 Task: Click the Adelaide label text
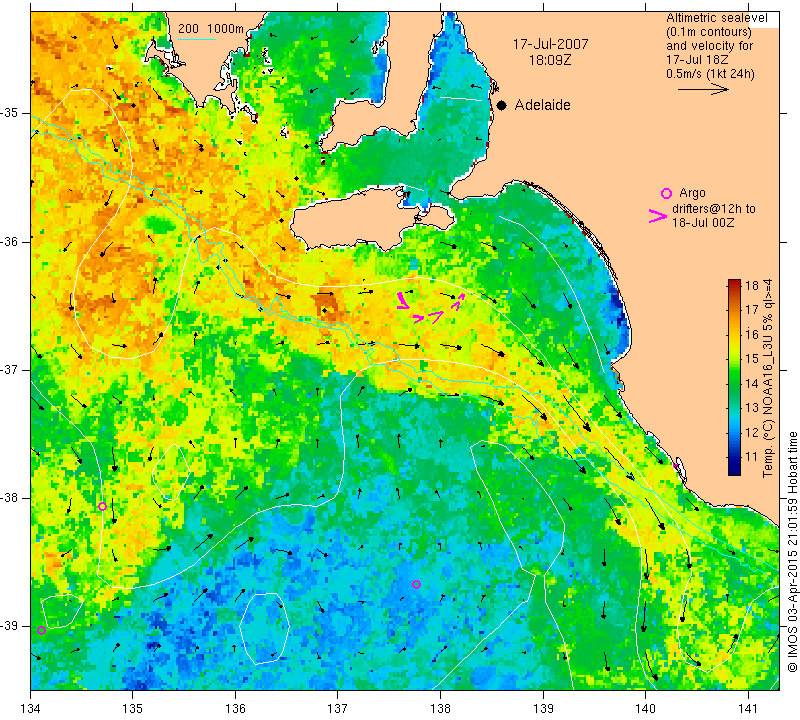[542, 105]
